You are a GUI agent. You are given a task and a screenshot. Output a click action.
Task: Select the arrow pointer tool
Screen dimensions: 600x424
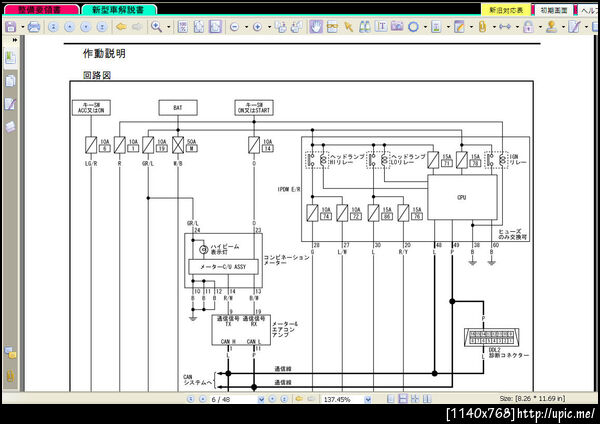click(348, 27)
